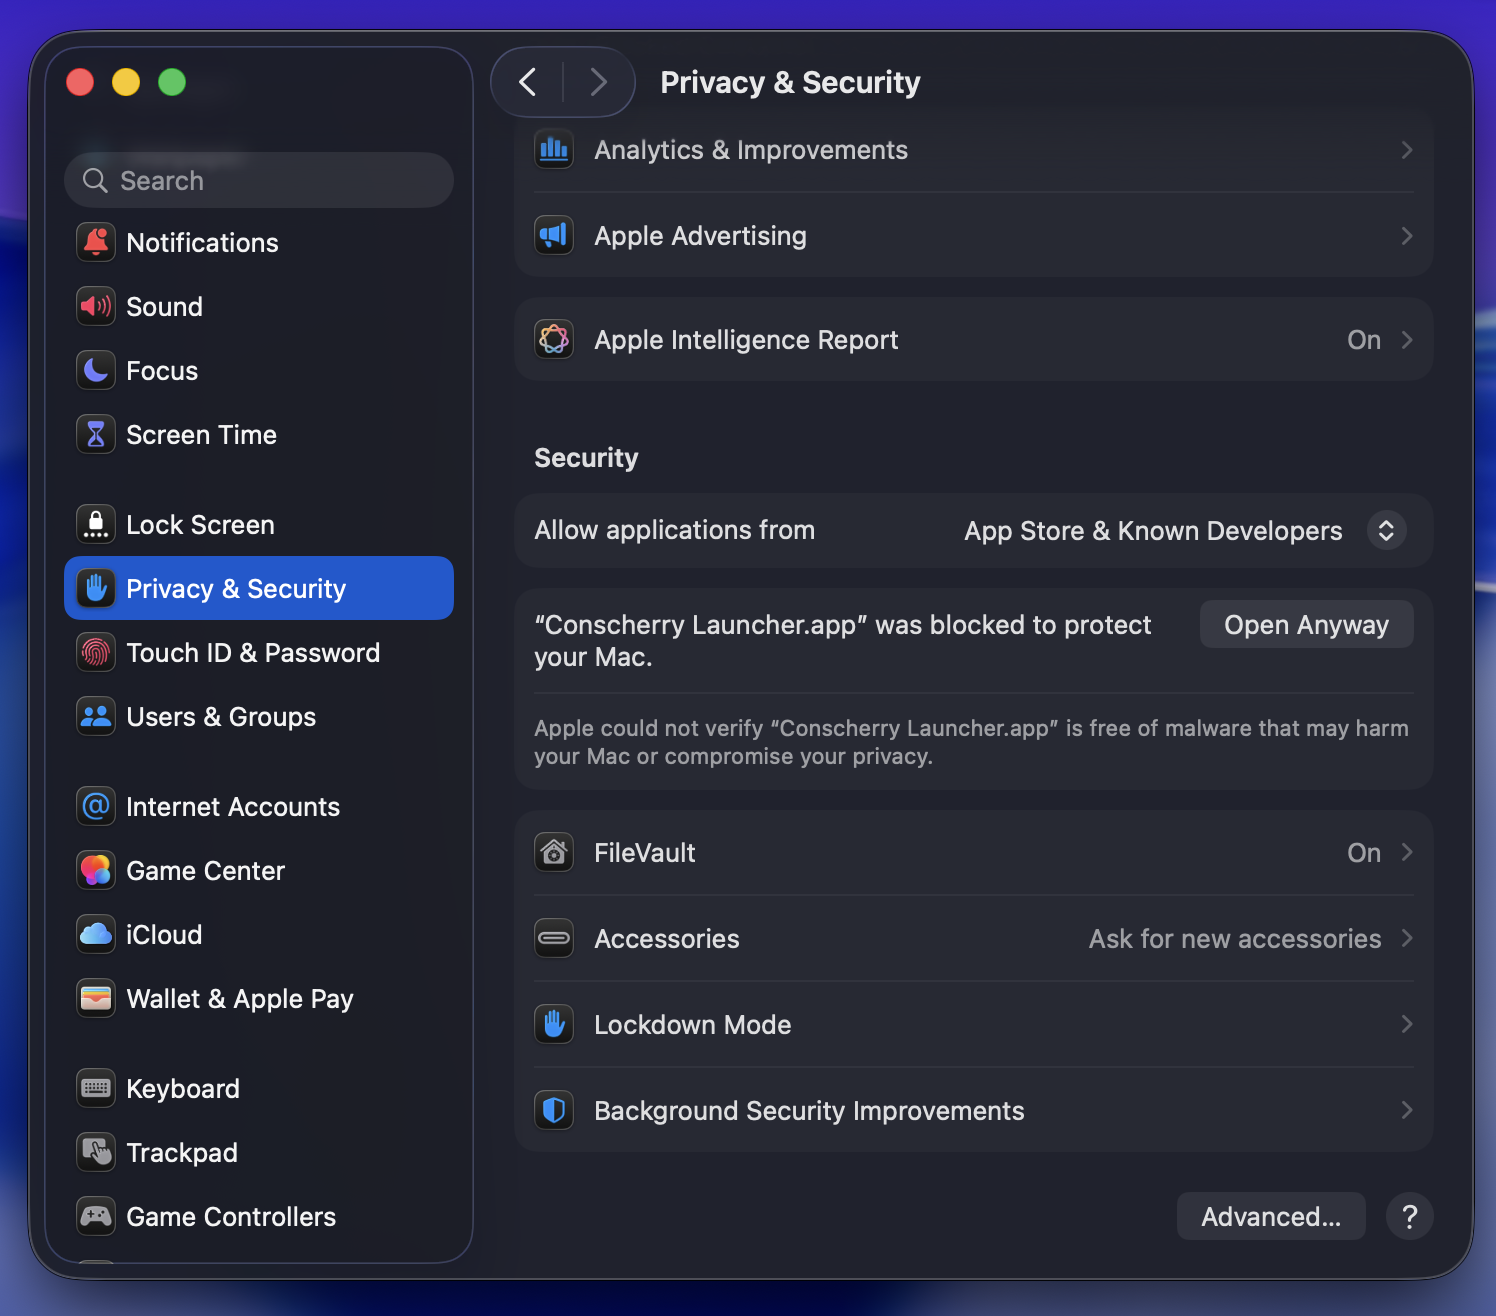Click the Wallet & Apple Pay card icon
The image size is (1496, 1316).
click(96, 999)
